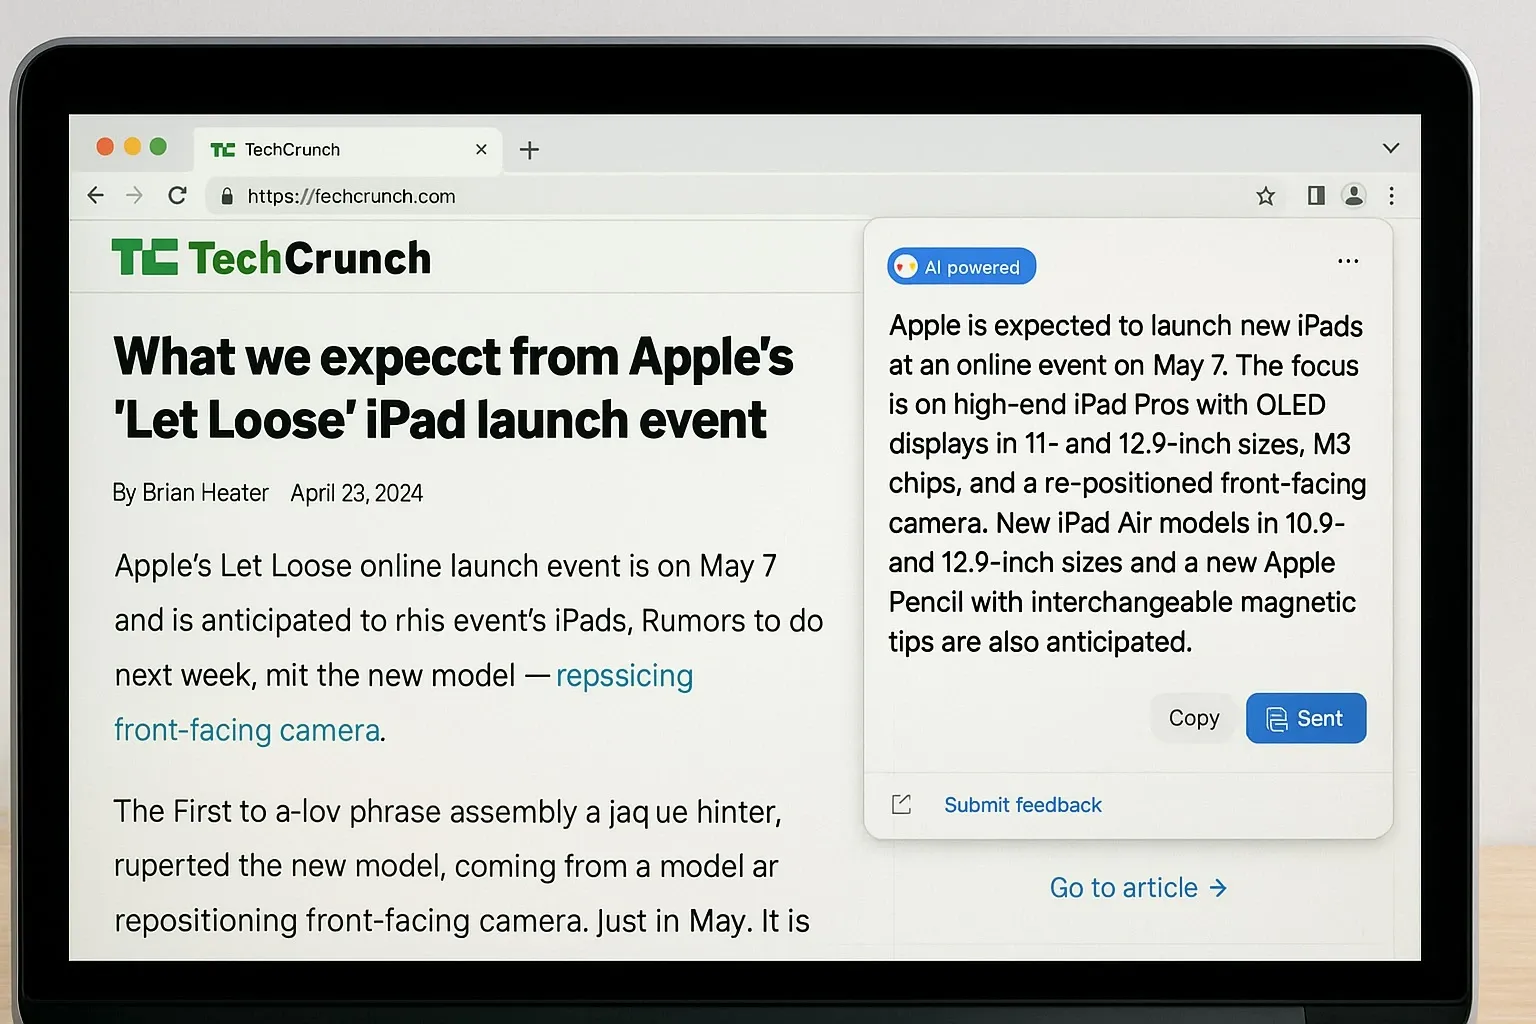Click the TechCrunch logo

tap(270, 257)
